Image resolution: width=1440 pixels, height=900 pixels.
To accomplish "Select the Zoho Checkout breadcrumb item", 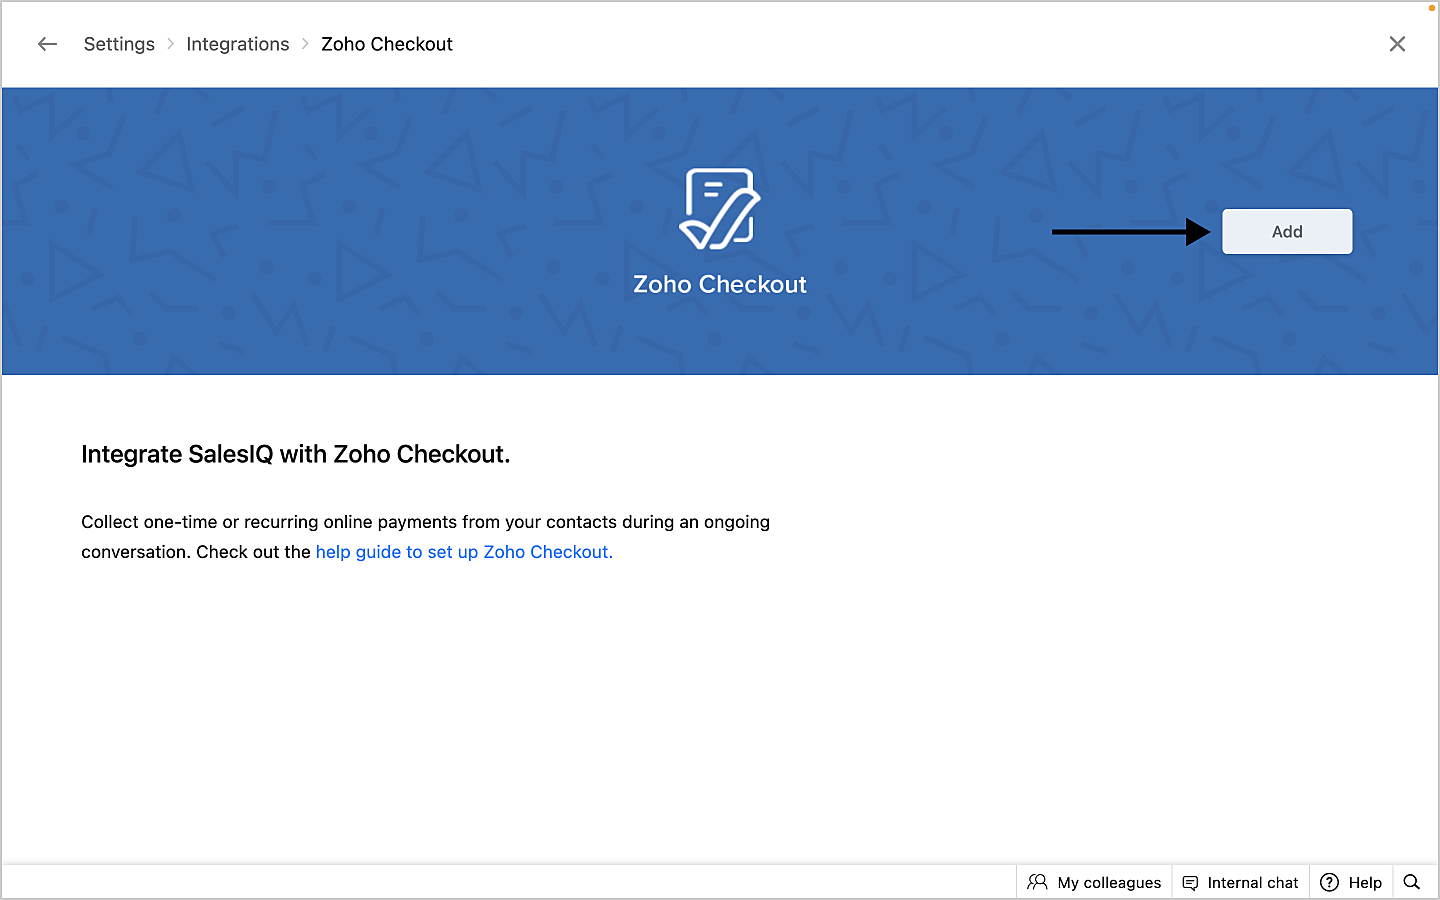I will (x=387, y=44).
